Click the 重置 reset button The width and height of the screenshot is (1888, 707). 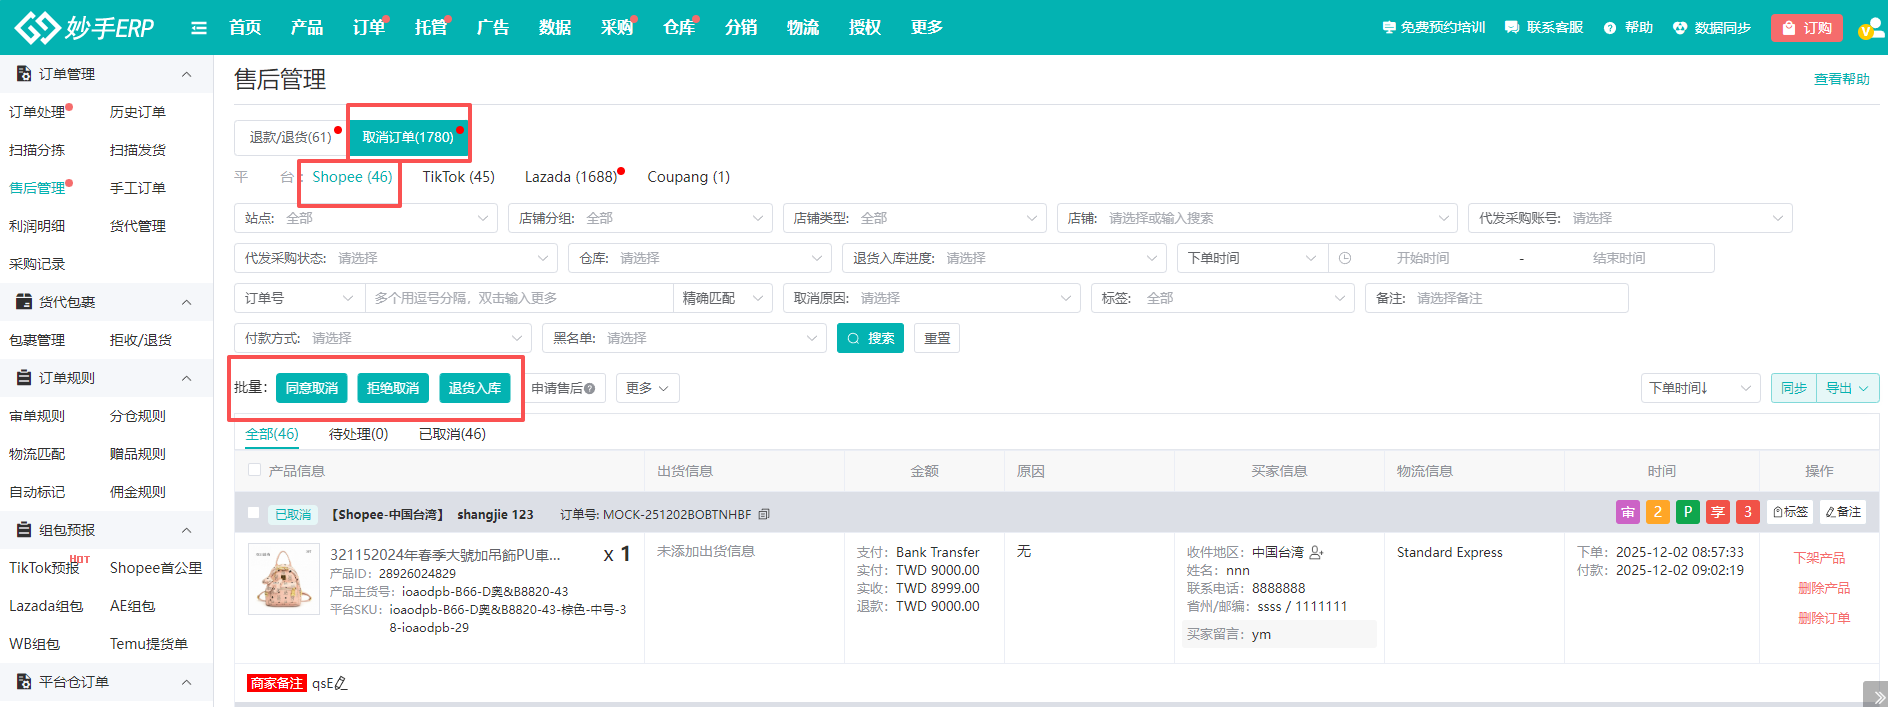coord(937,338)
